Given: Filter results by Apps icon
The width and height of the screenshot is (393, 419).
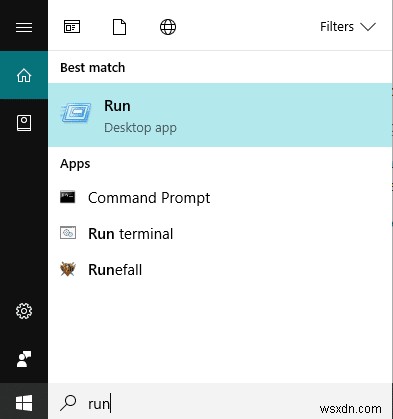Looking at the screenshot, I should click(x=72, y=27).
